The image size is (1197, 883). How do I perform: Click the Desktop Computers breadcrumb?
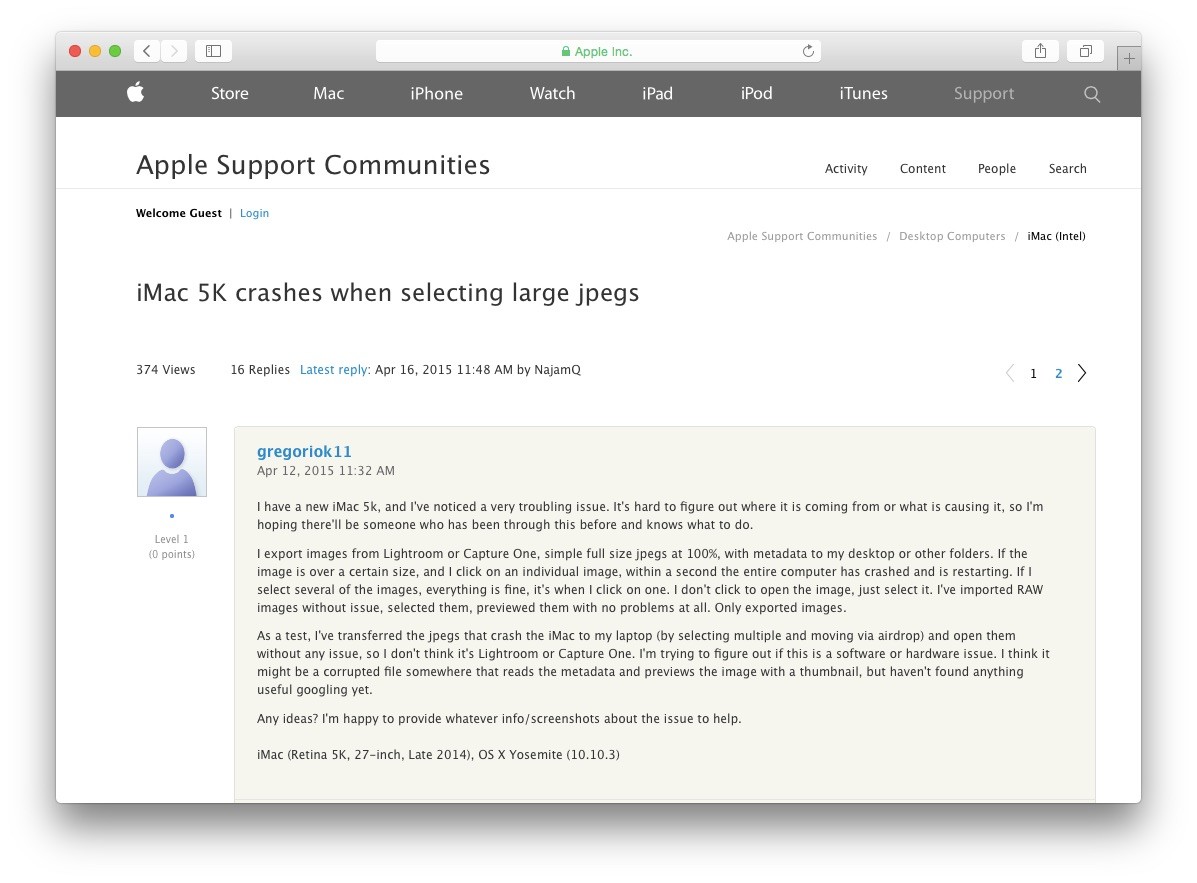tap(952, 236)
